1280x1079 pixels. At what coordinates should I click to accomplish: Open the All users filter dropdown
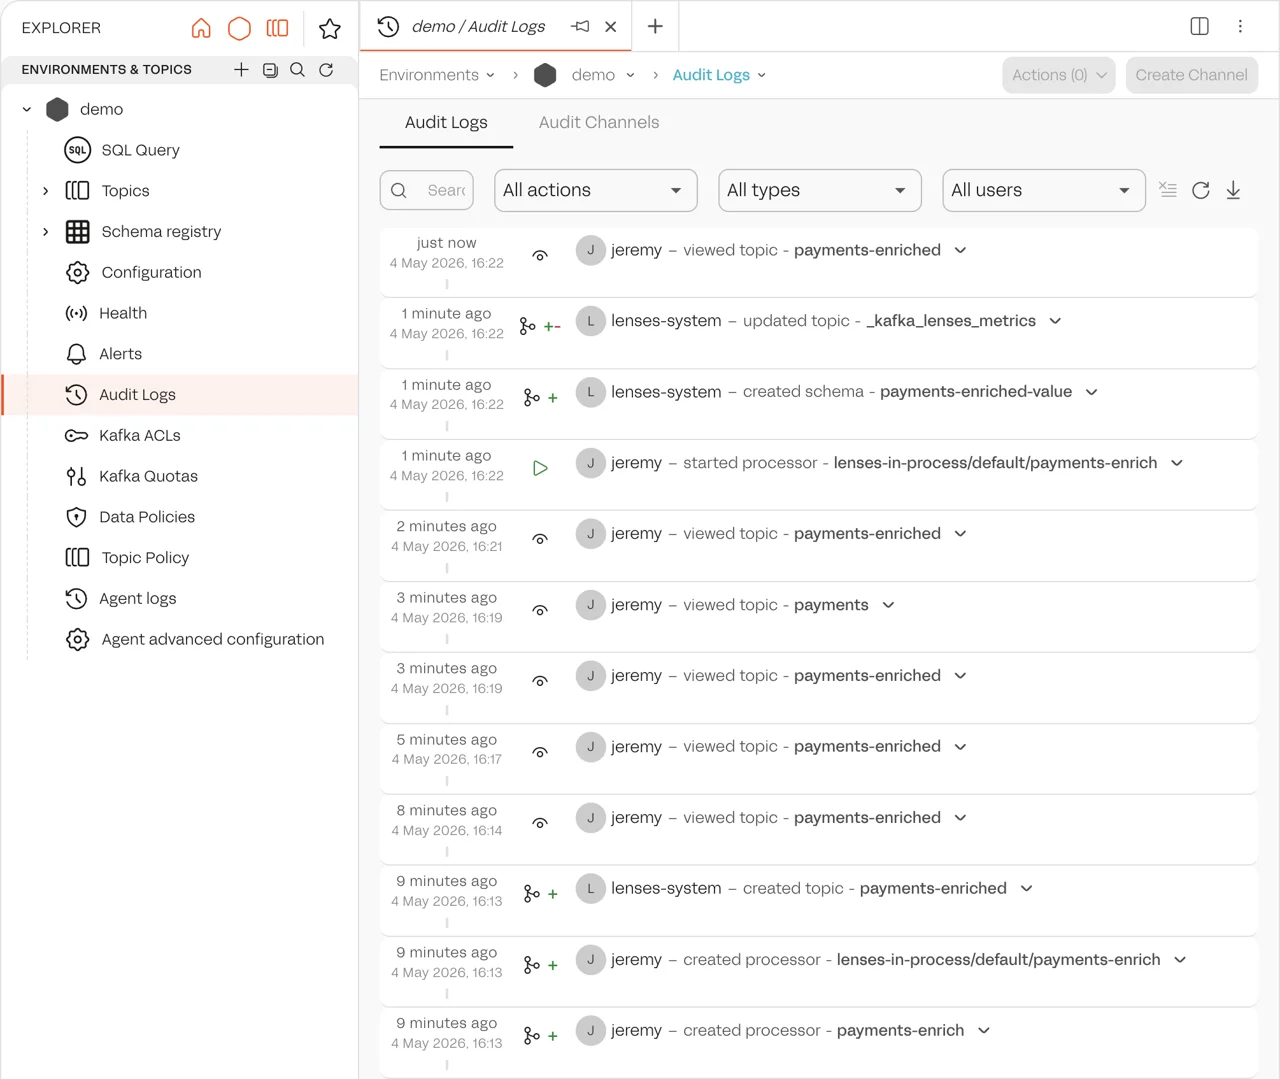point(1044,190)
